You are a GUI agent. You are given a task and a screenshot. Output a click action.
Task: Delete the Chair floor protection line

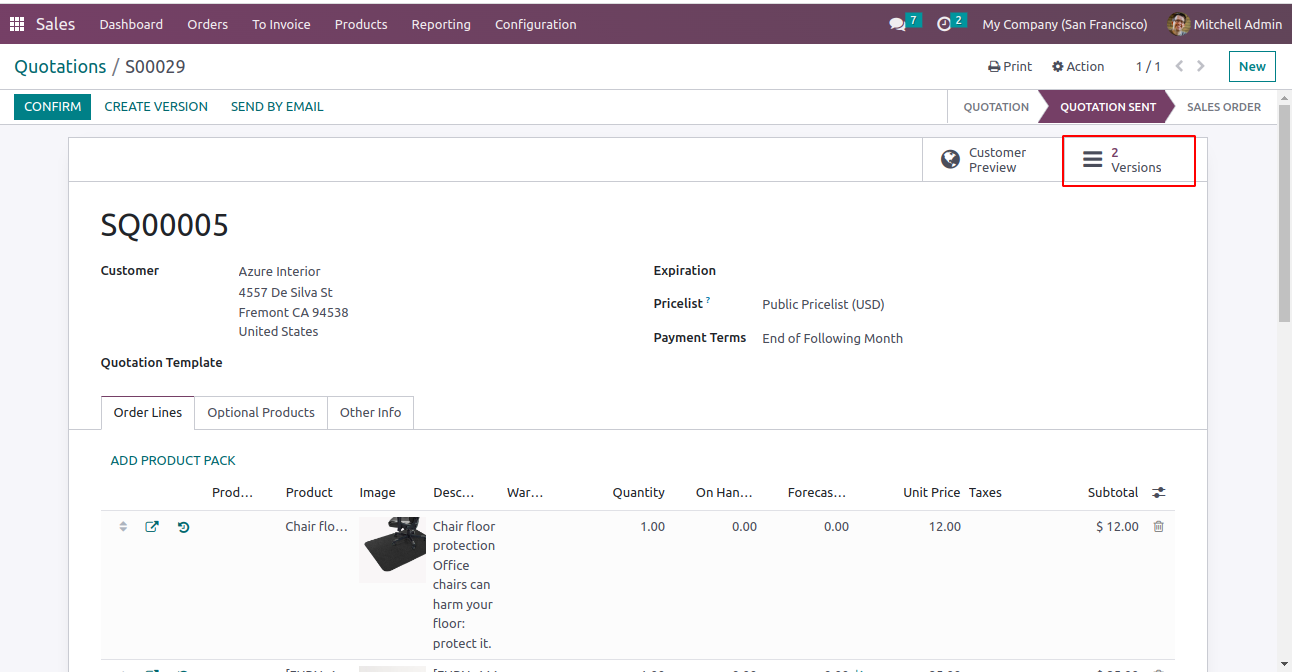[x=1158, y=526]
